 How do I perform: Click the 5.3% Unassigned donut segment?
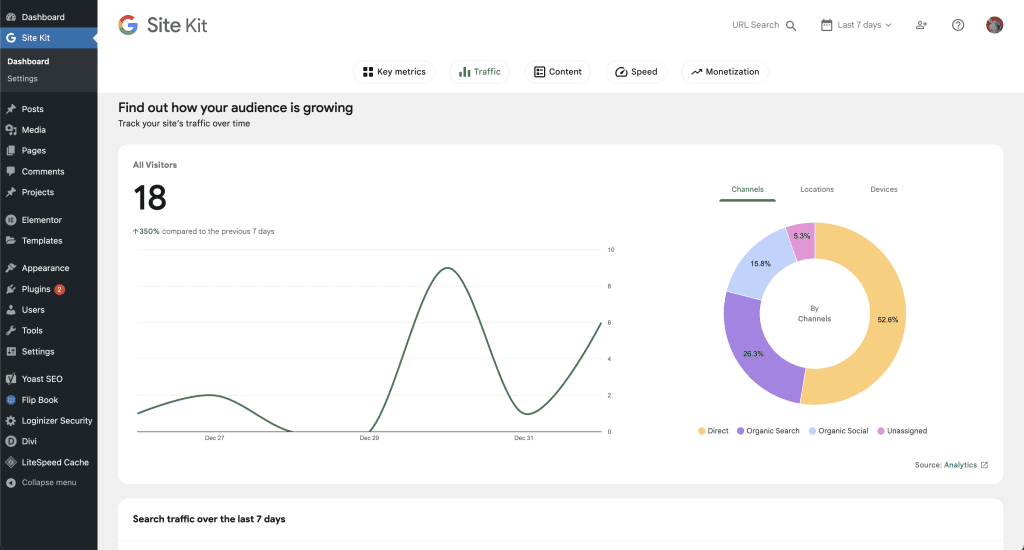(802, 236)
